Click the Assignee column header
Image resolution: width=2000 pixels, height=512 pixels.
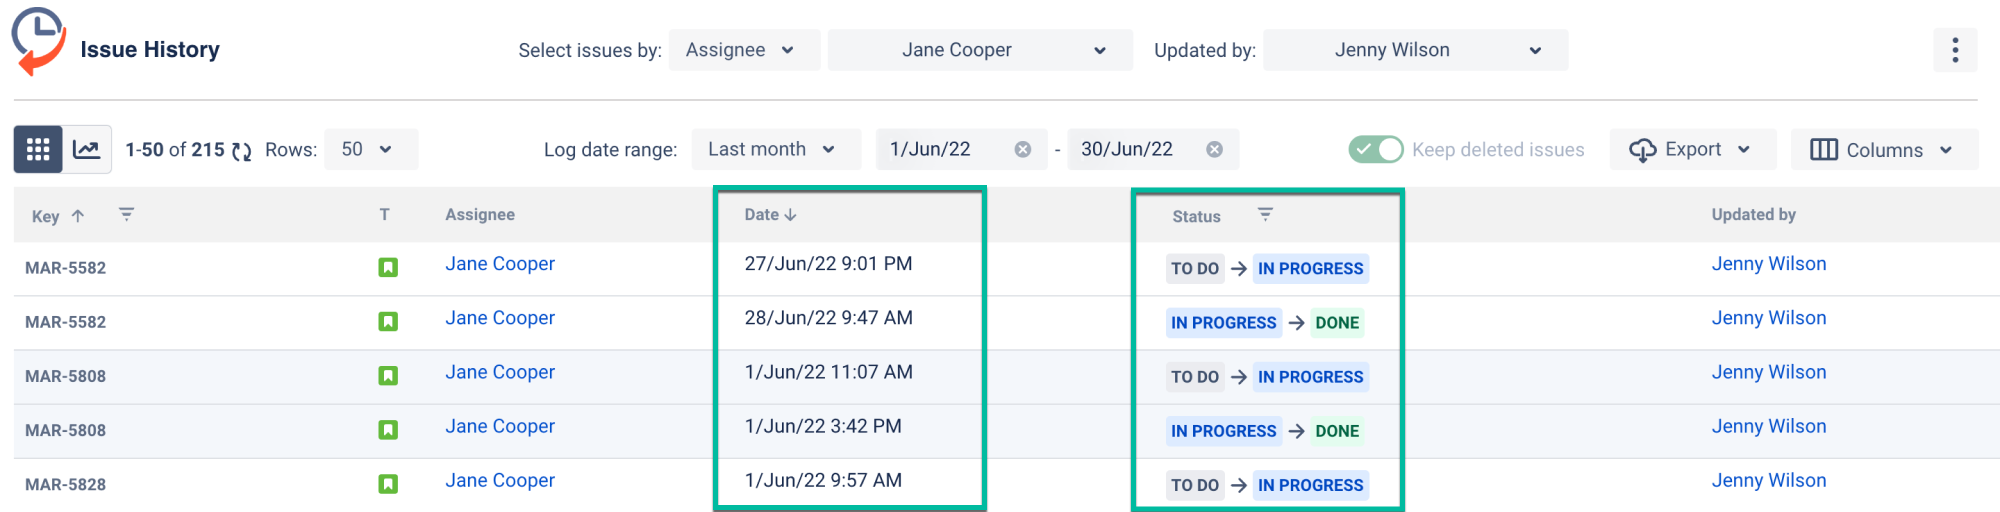pos(480,214)
